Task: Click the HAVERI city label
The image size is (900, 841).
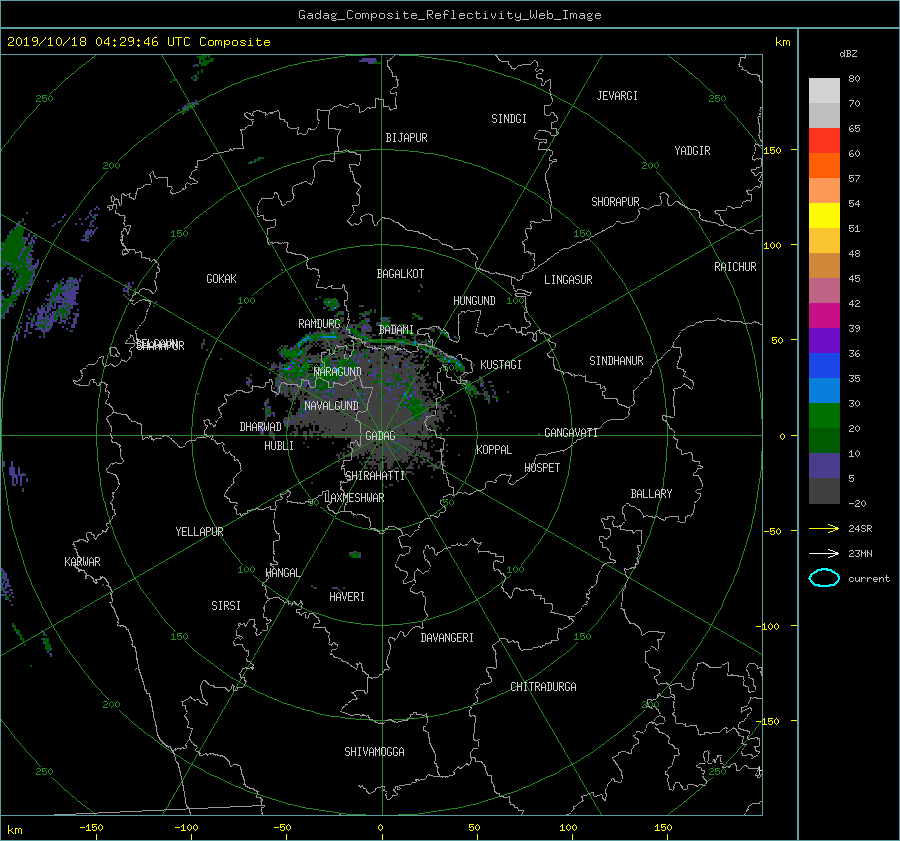Action: point(347,597)
